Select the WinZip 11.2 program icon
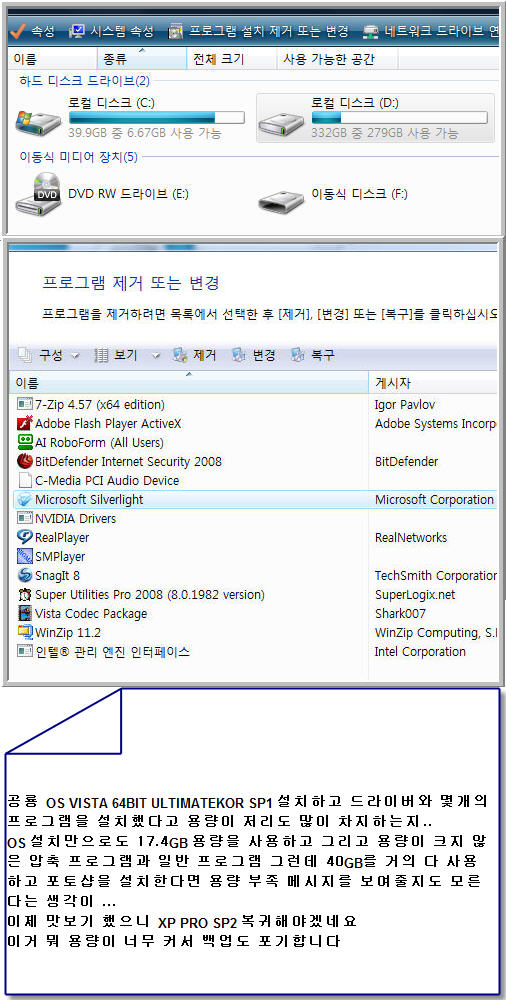Image resolution: width=506 pixels, height=1000 pixels. click(x=25, y=633)
